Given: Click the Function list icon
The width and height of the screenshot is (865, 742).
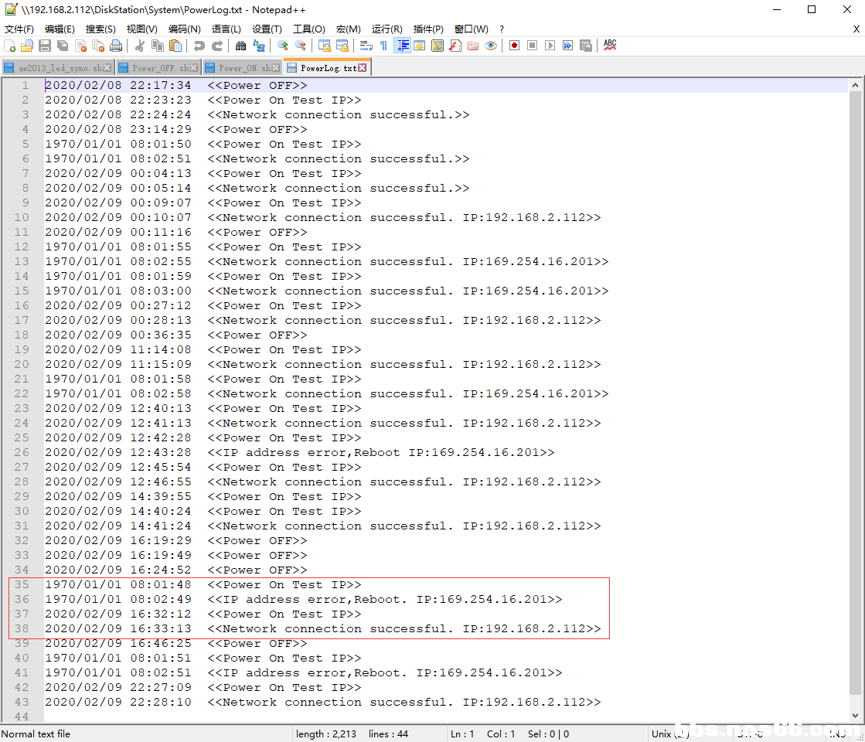Looking at the screenshot, I should coord(455,46).
